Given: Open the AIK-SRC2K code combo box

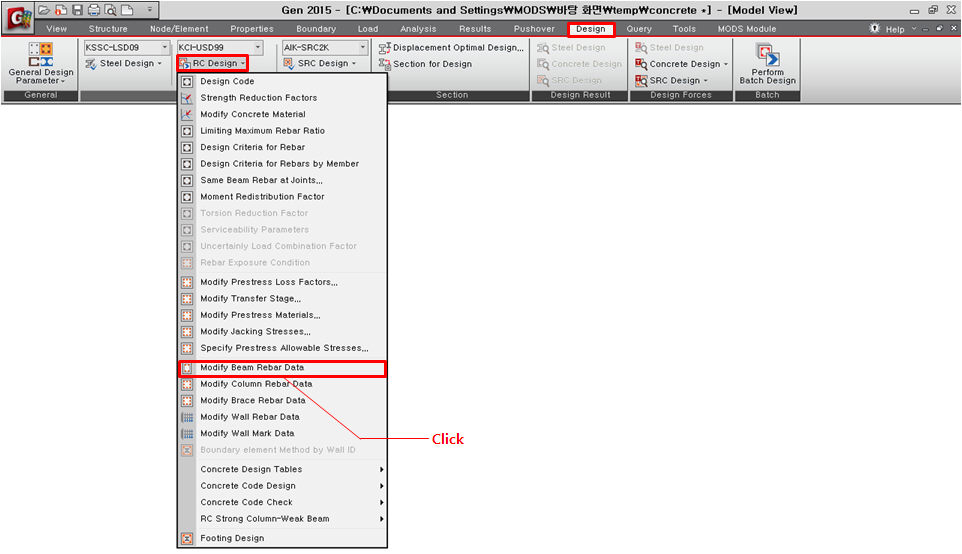Looking at the screenshot, I should (x=325, y=47).
